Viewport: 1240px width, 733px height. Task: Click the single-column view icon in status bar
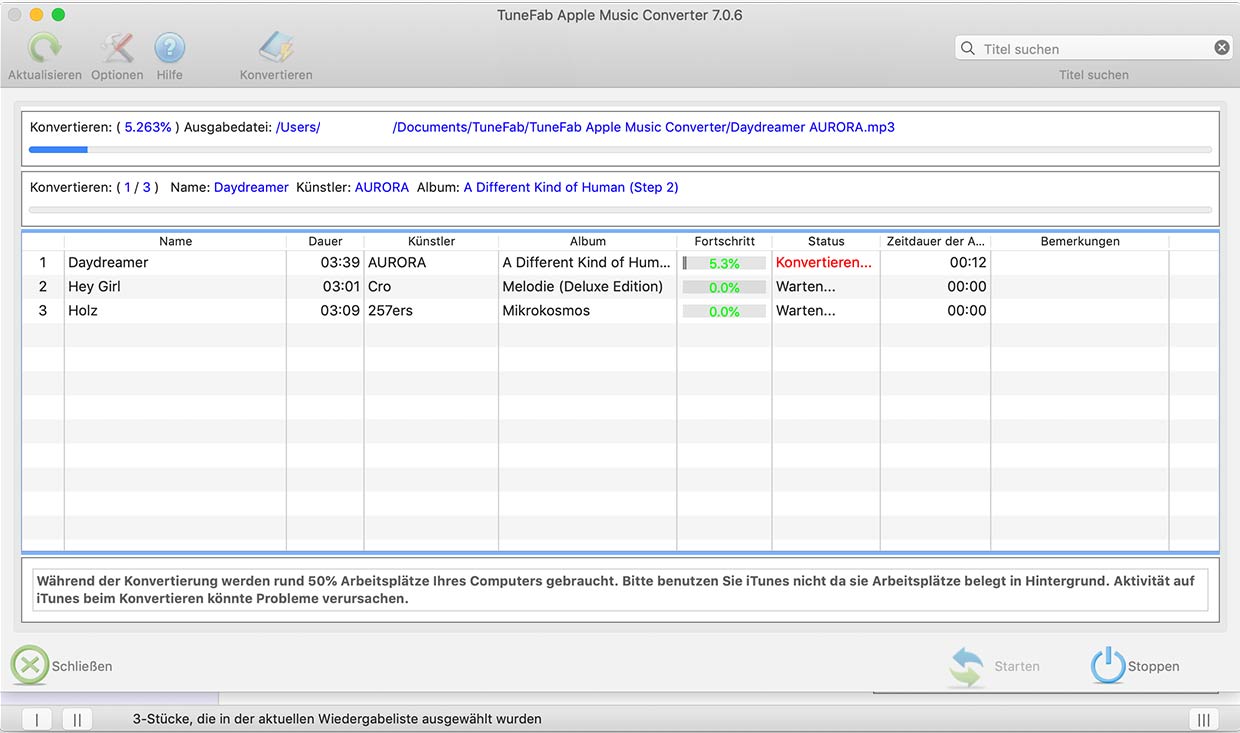coord(37,719)
